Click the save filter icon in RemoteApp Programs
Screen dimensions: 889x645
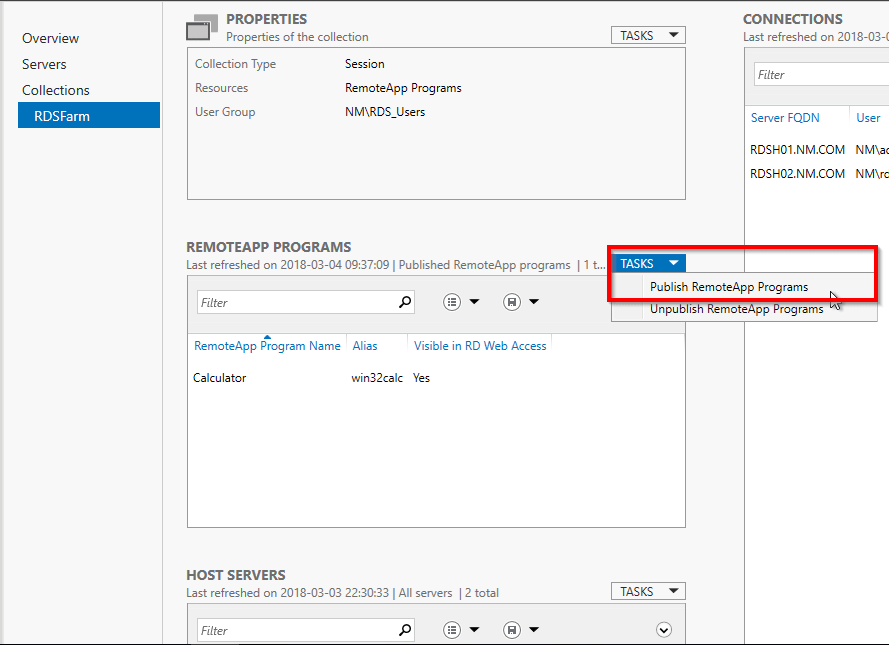pyautogui.click(x=510, y=301)
